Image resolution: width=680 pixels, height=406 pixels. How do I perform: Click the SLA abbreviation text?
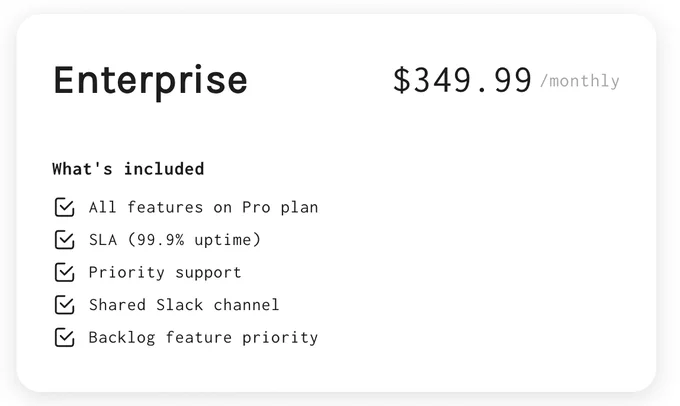point(103,239)
